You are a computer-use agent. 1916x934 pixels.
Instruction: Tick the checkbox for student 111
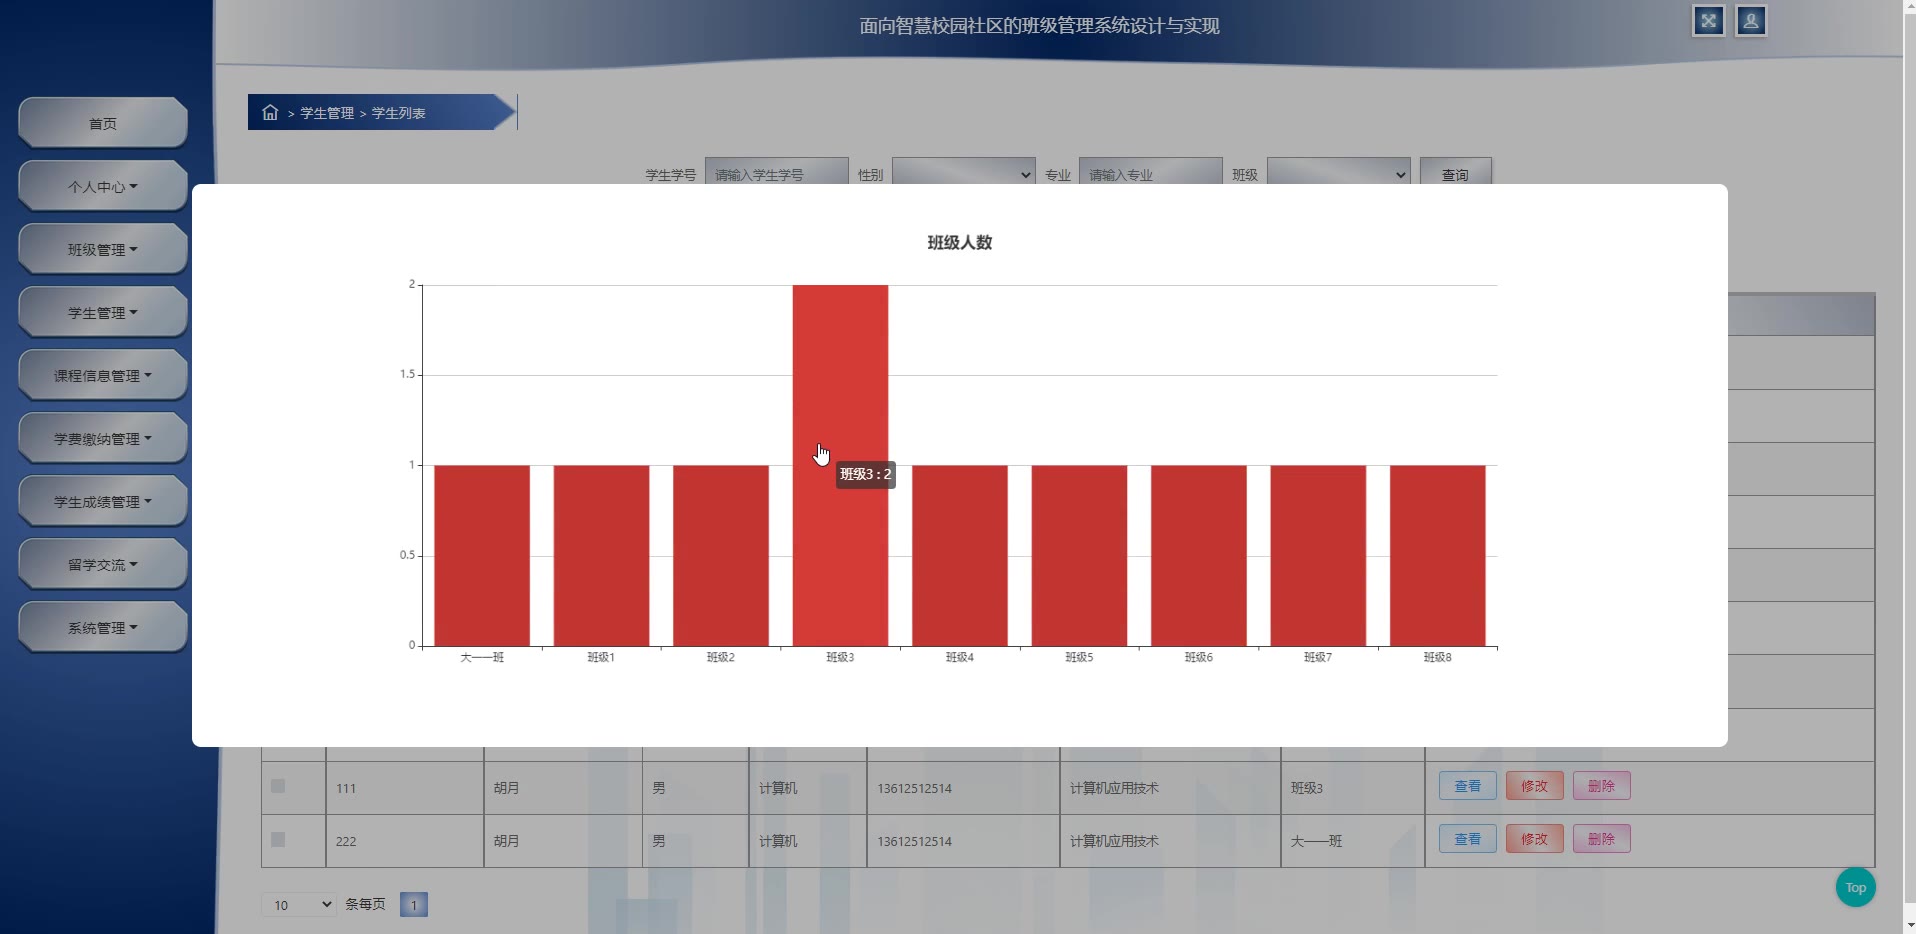pos(278,786)
